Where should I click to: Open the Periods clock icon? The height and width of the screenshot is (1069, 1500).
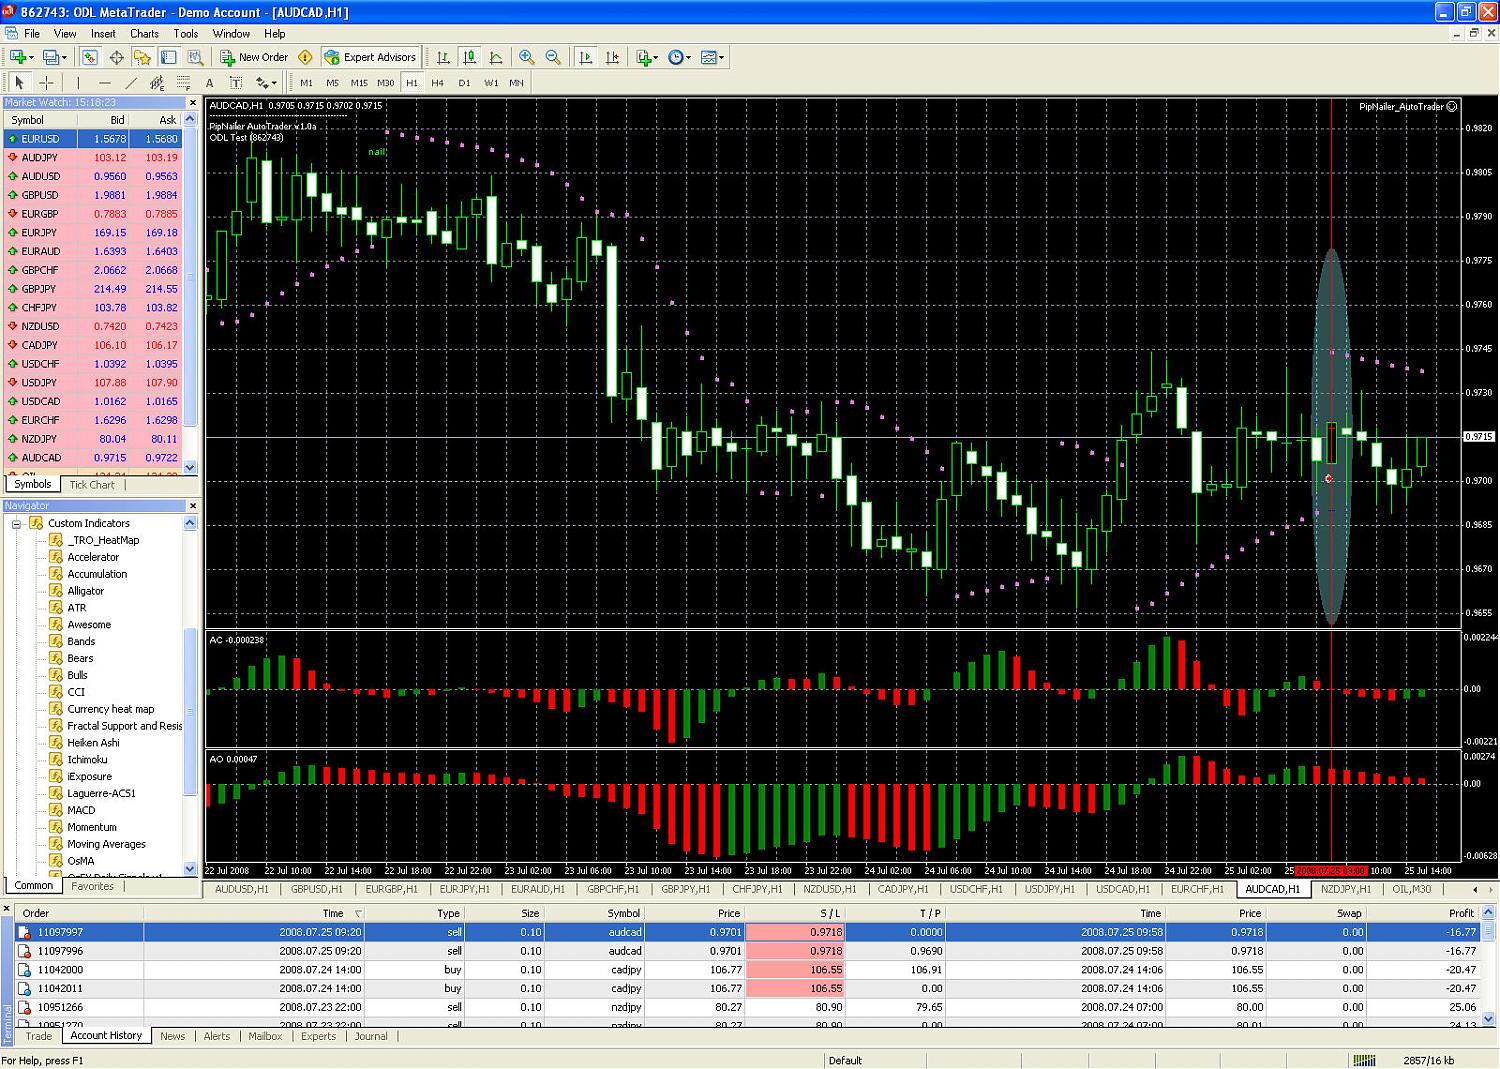676,57
